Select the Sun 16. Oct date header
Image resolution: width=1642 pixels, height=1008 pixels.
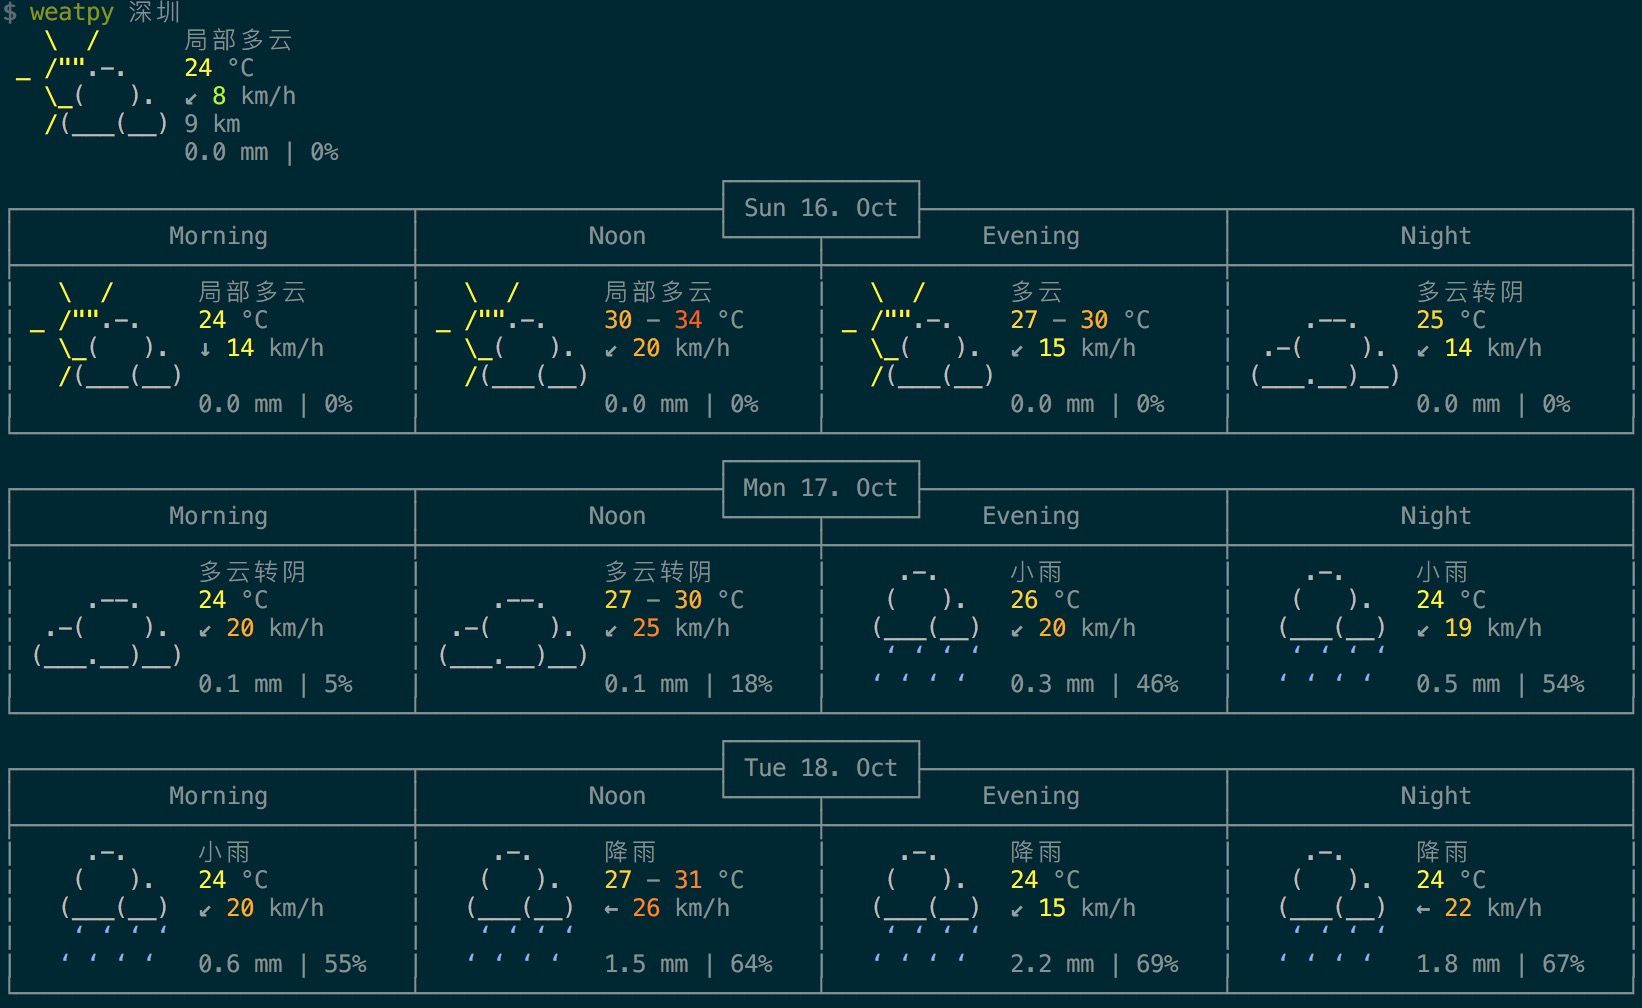click(x=821, y=208)
